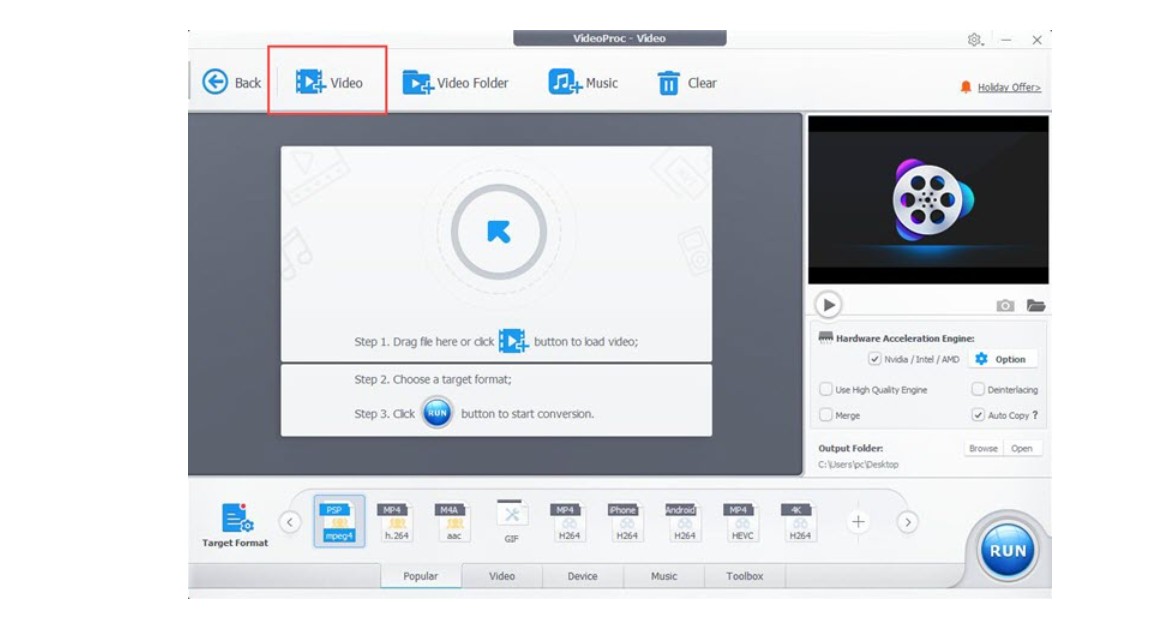Click the Auto Copy help question mark

(1035, 415)
